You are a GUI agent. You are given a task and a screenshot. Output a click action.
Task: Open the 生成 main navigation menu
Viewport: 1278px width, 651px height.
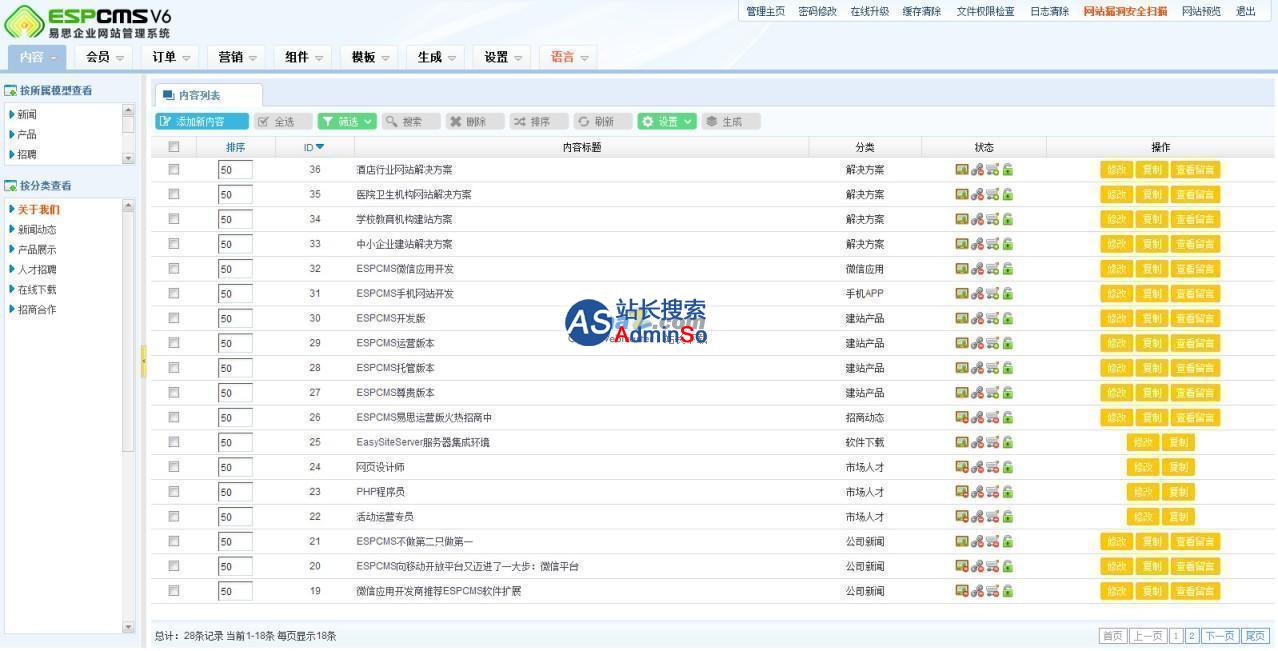(x=435, y=57)
